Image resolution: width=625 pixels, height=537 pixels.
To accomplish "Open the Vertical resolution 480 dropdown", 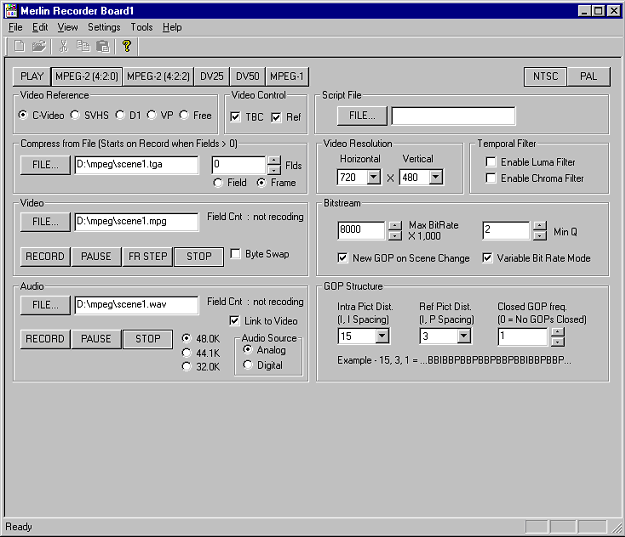I will pos(436,177).
